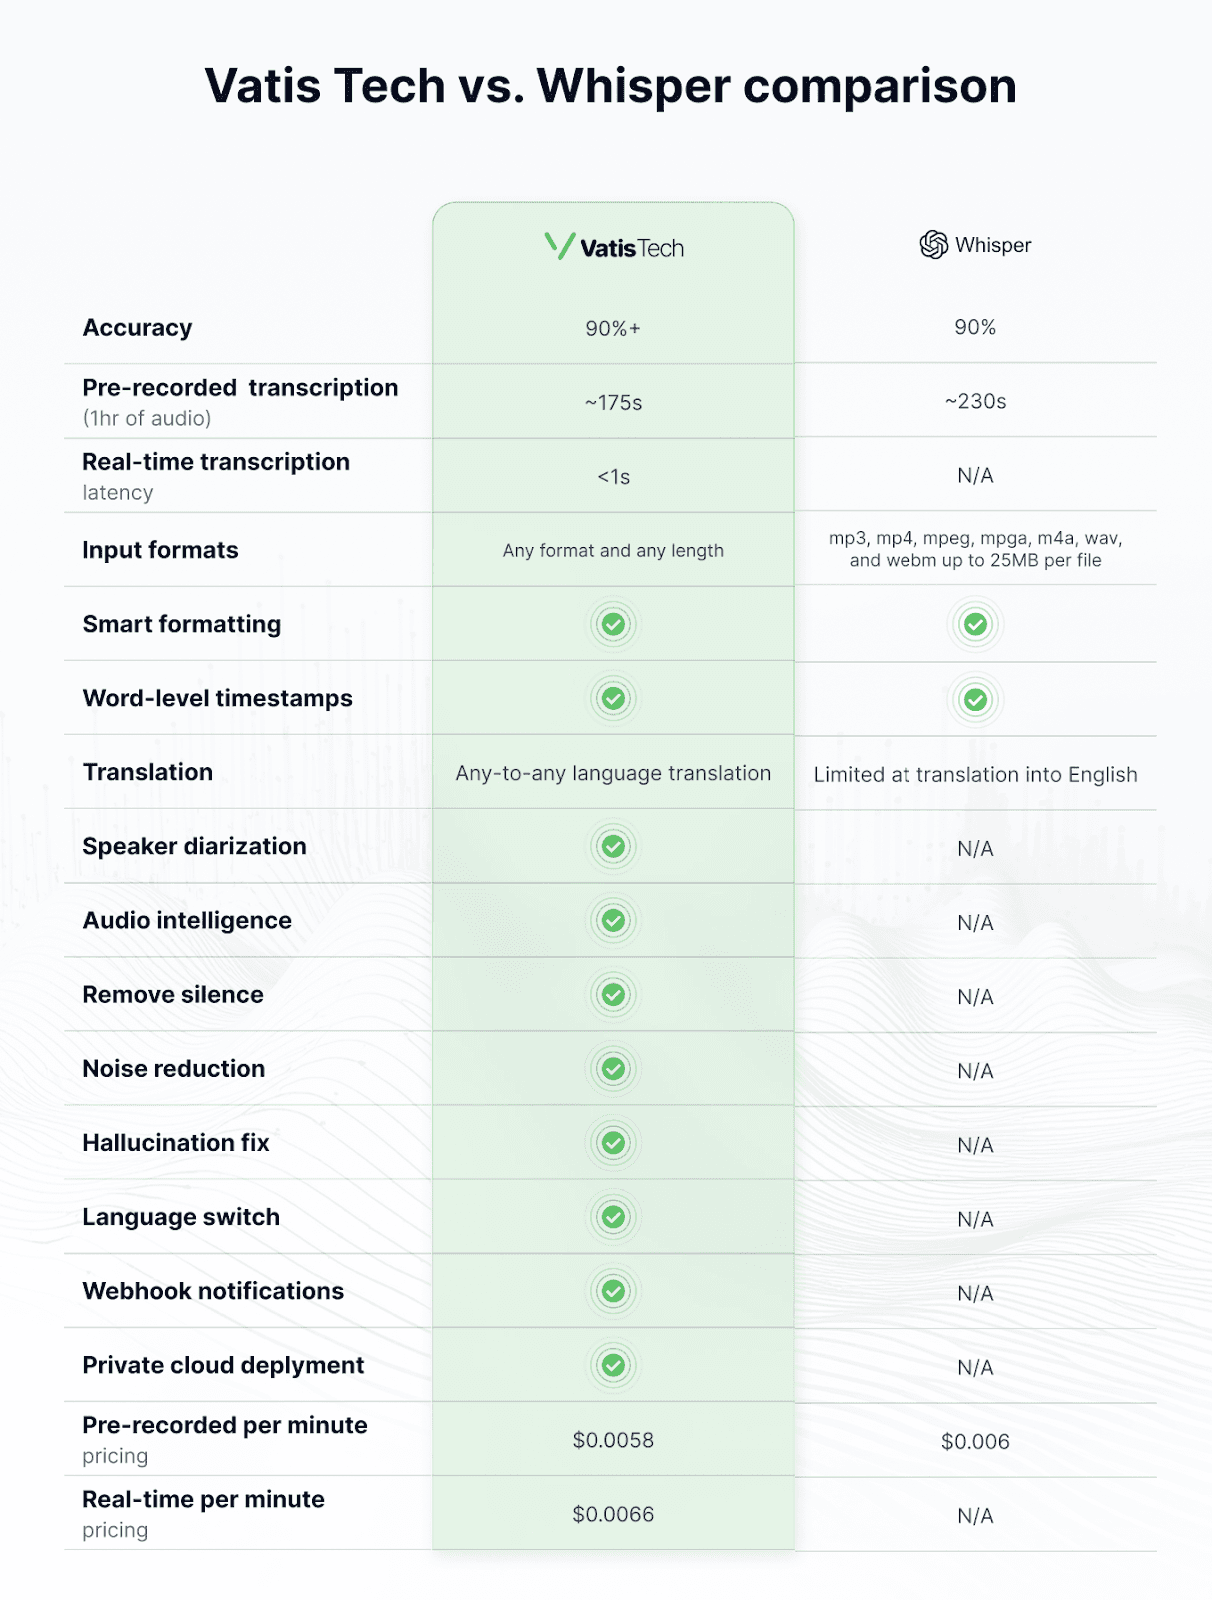Click Hallucination fix green checkmark
This screenshot has width=1212, height=1600.
point(613,1142)
